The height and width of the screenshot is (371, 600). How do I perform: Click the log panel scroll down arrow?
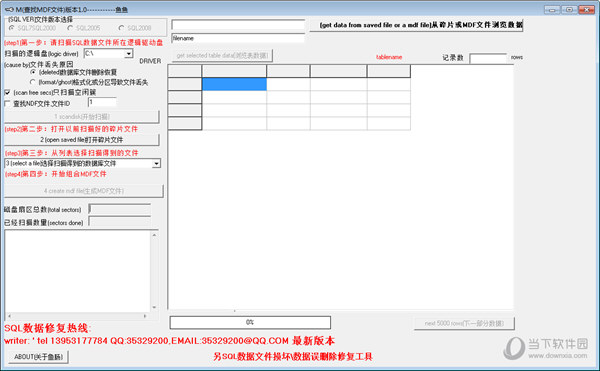click(x=154, y=307)
